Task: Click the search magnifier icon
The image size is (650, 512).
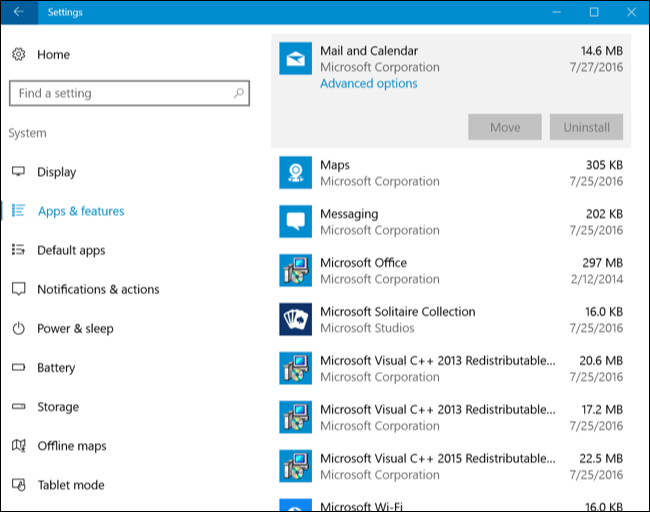Action: (238, 94)
